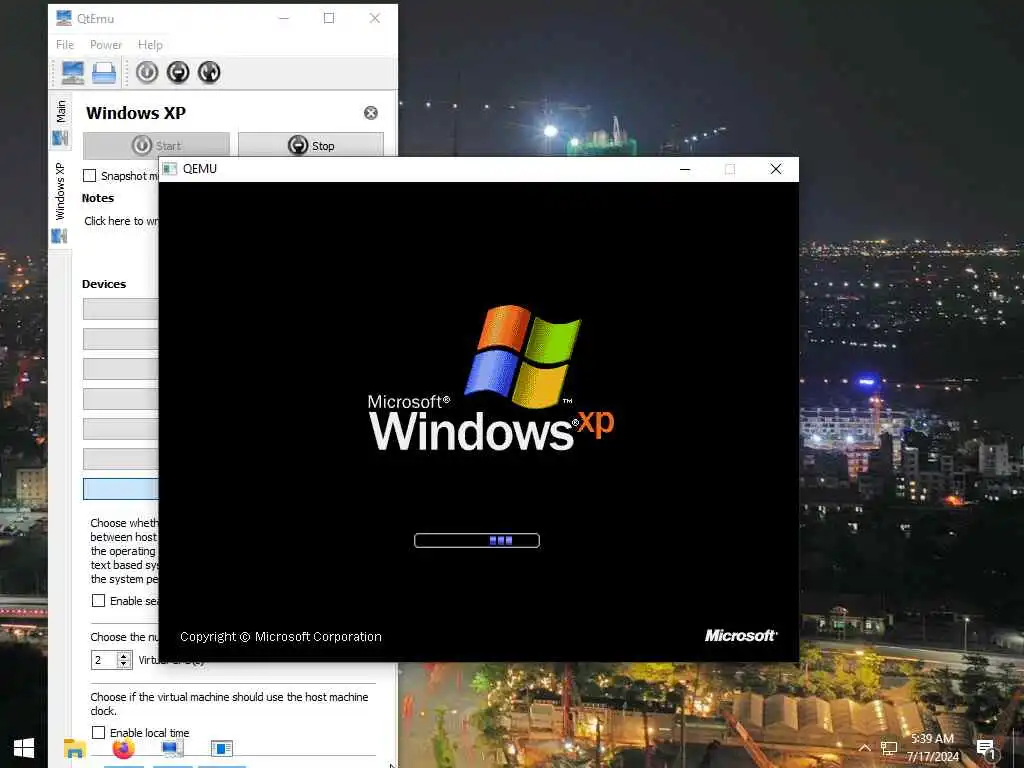
Task: Close the QEMU window
Action: pos(776,169)
